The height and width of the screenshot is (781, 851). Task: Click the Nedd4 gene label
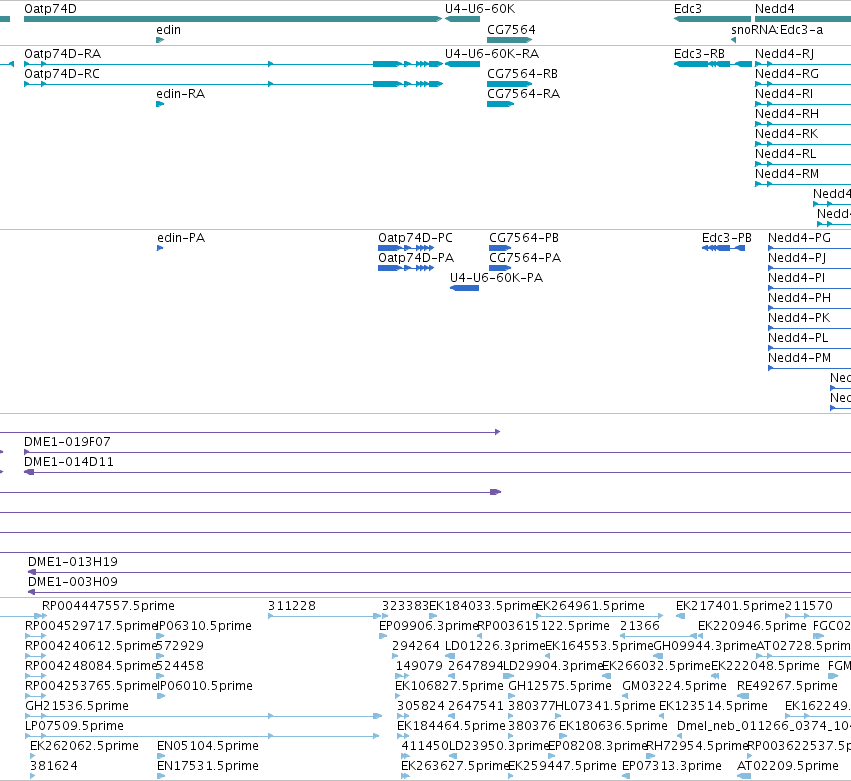click(774, 9)
